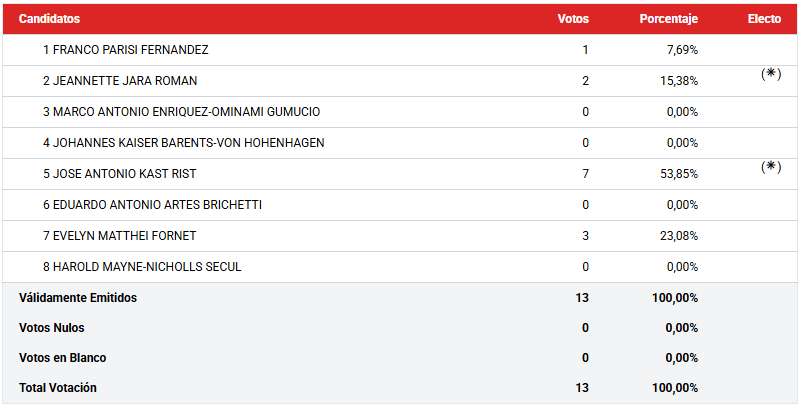Viewport: 802px width, 404px height.
Task: Click Harold Mayne-Nicholls Secul's name
Action: pyautogui.click(x=142, y=267)
